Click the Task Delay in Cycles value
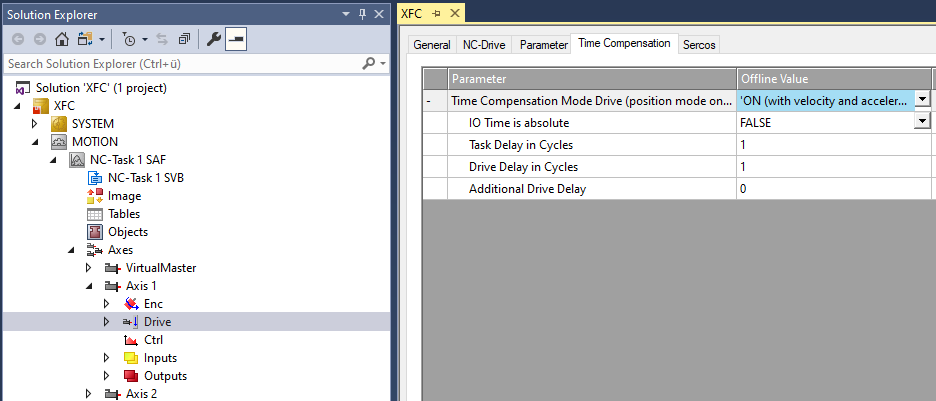This screenshot has width=936, height=401. click(x=833, y=144)
